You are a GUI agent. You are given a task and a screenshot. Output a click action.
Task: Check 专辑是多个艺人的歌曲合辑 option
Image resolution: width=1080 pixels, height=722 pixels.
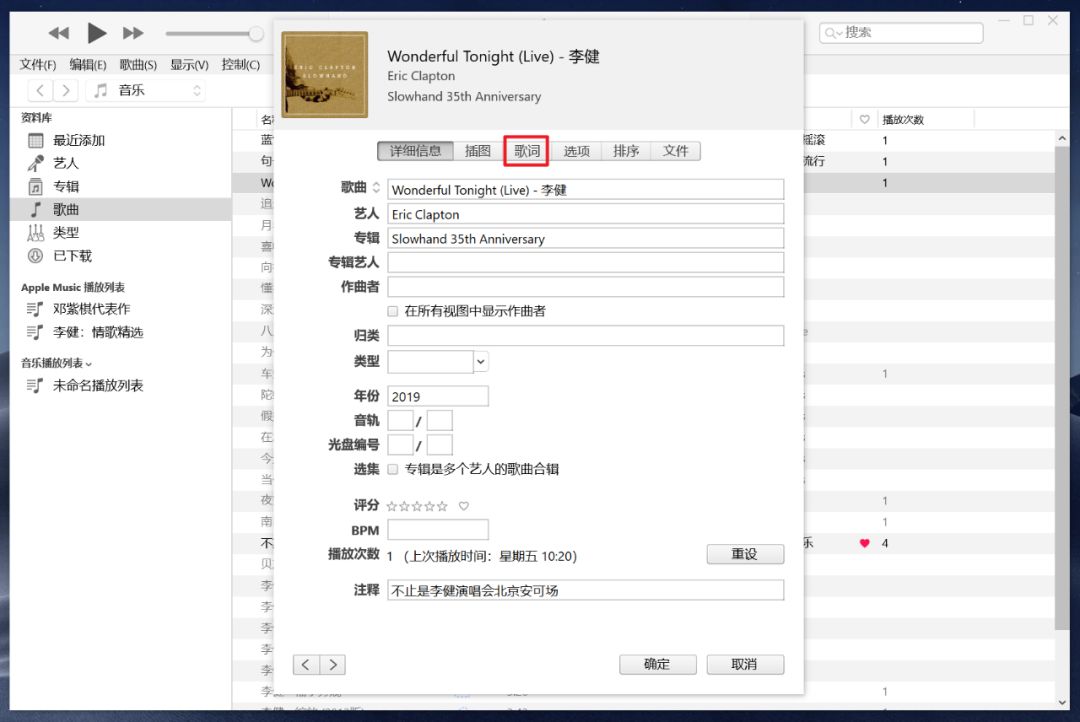click(x=392, y=469)
